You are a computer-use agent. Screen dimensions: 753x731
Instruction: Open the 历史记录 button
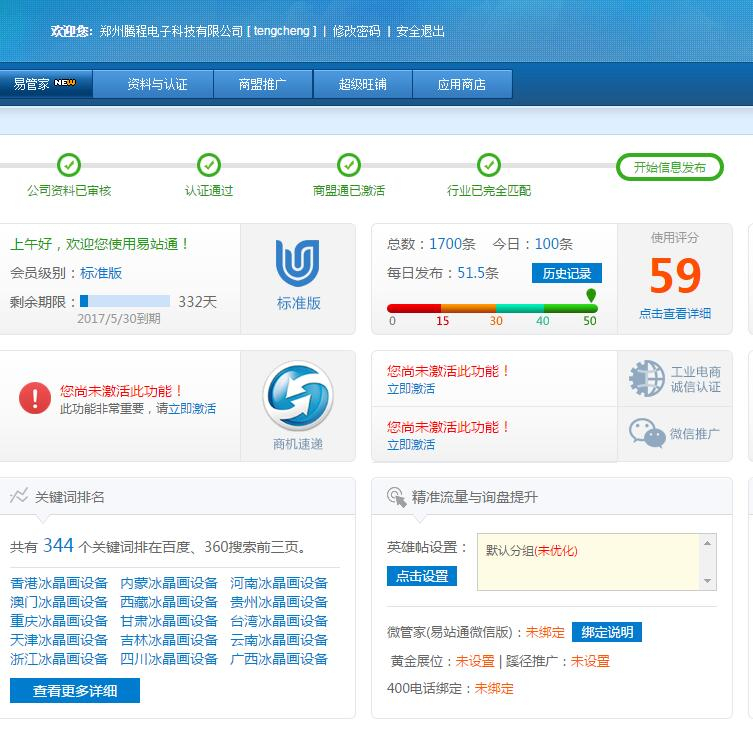[x=567, y=273]
